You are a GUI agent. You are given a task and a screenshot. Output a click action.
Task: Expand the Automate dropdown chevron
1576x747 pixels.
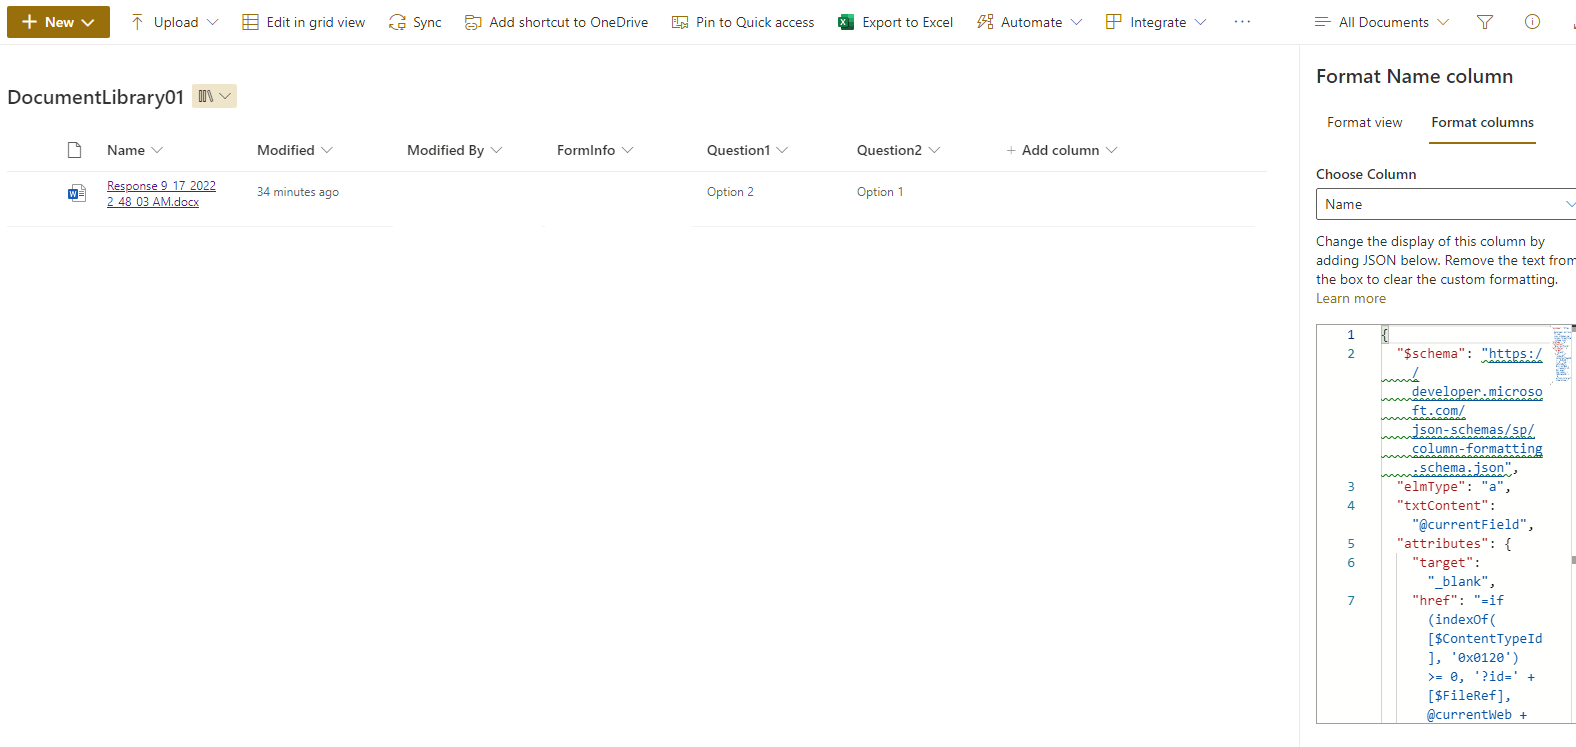1076,22
